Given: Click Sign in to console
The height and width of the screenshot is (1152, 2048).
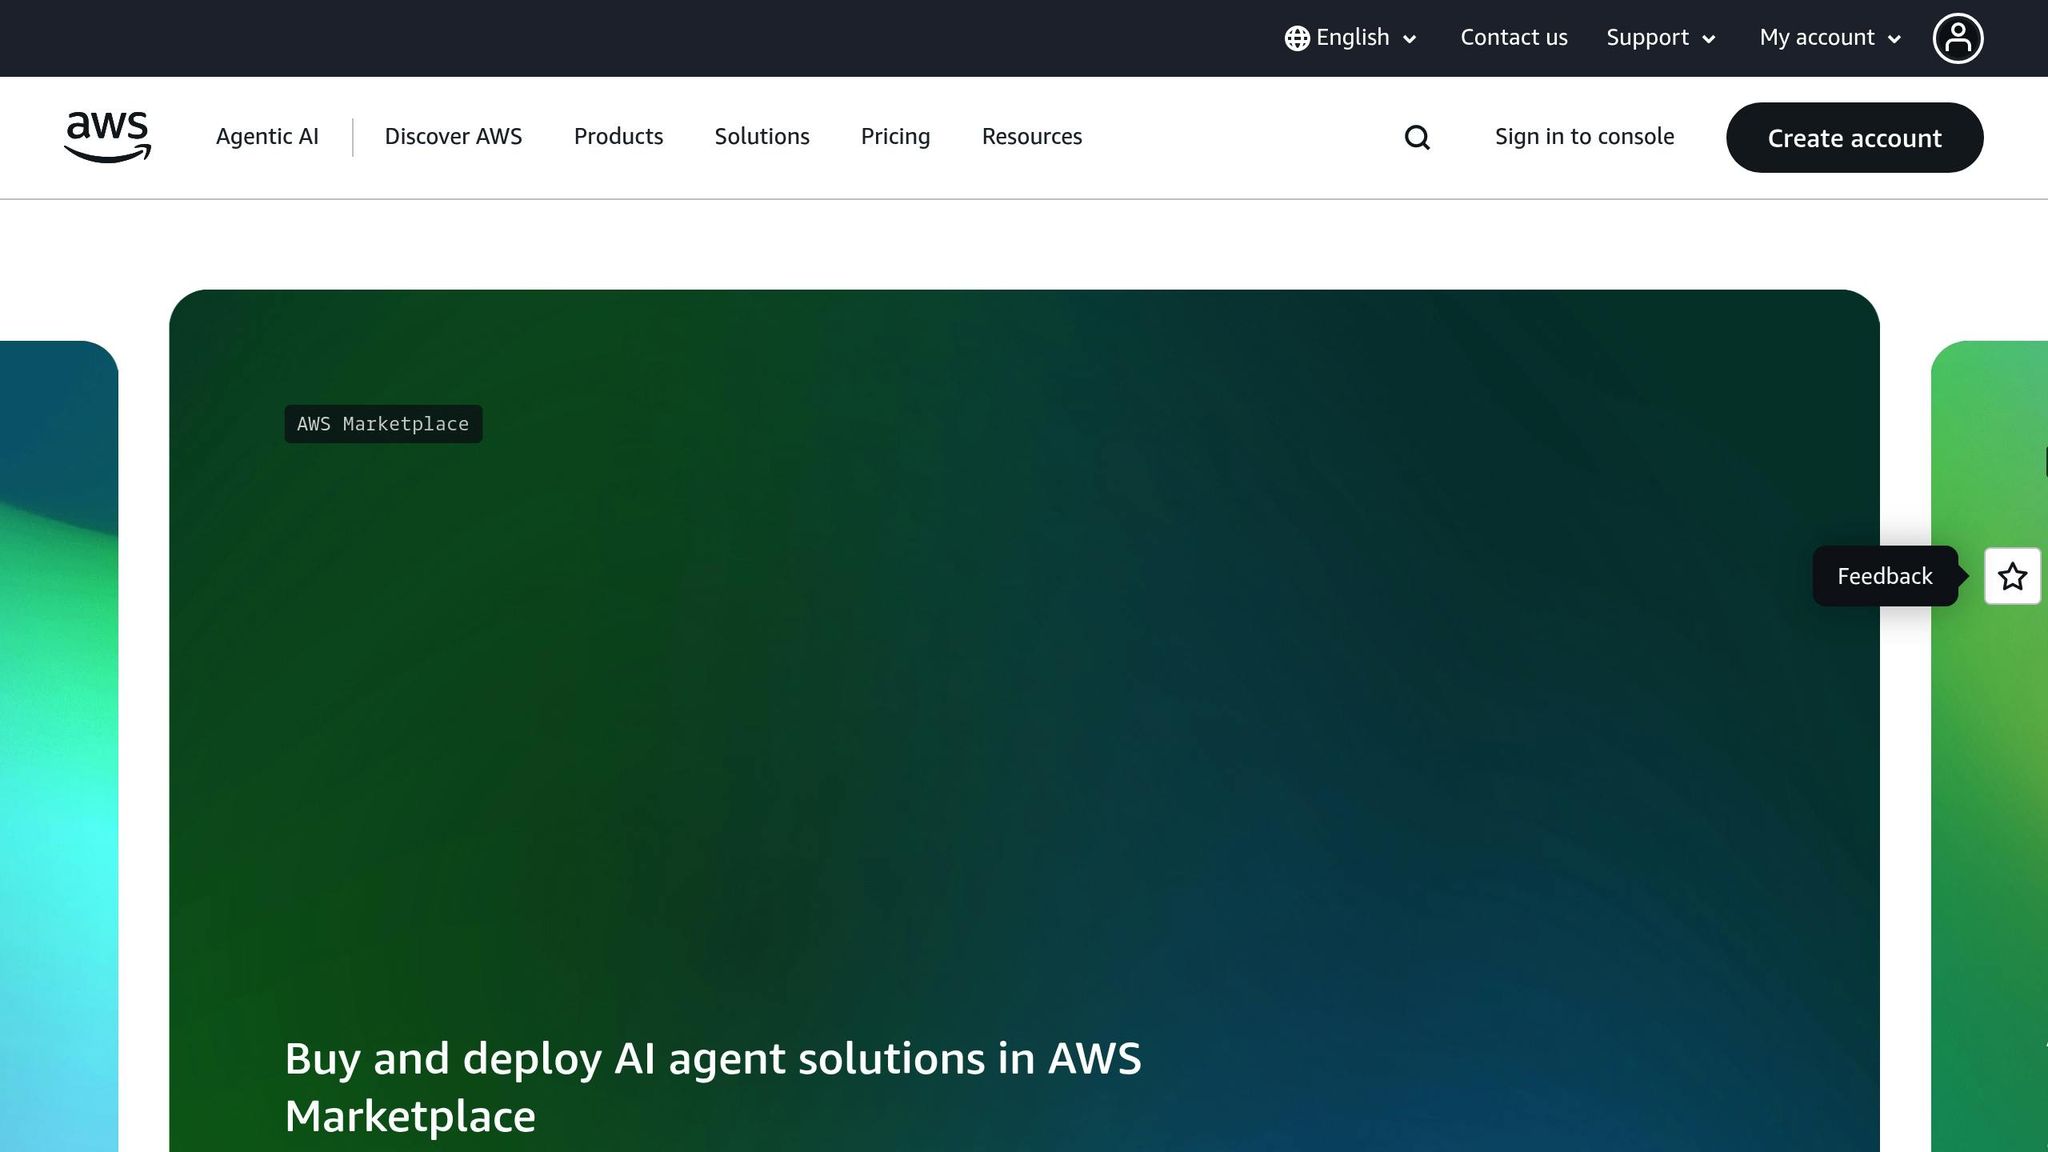Looking at the screenshot, I should click(1584, 137).
